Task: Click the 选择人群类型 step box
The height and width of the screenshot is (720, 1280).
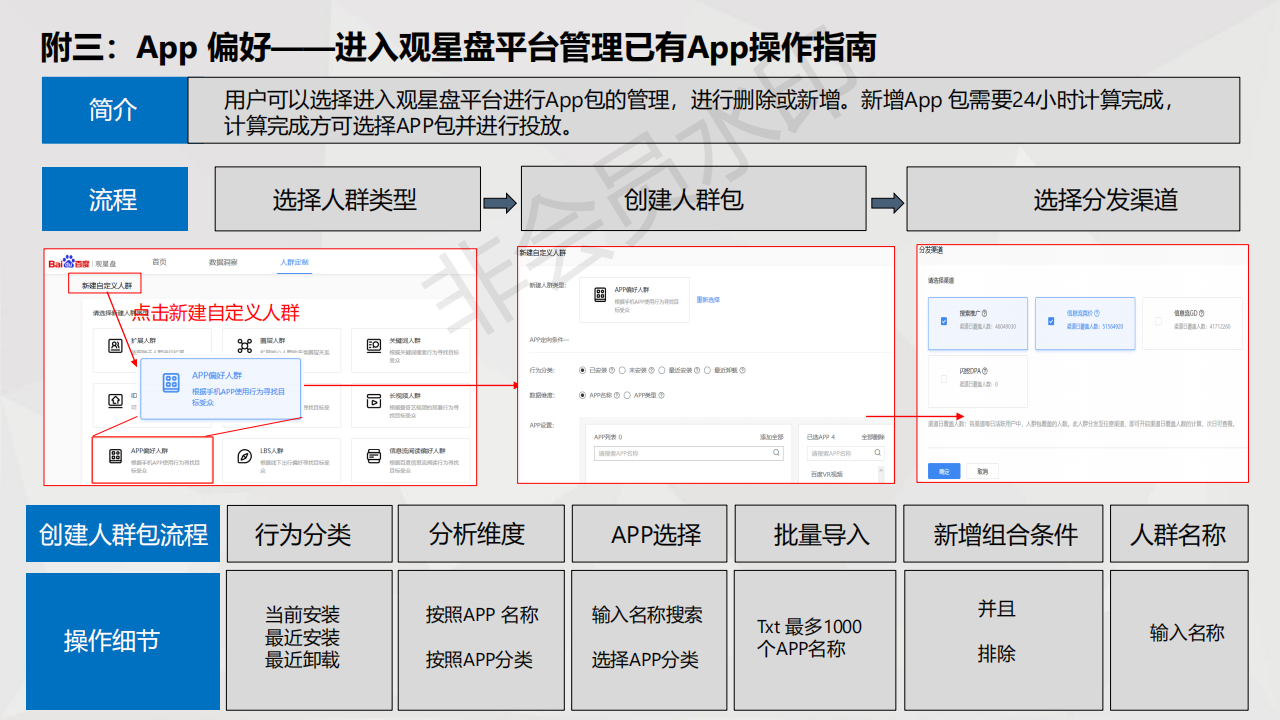Action: 346,199
